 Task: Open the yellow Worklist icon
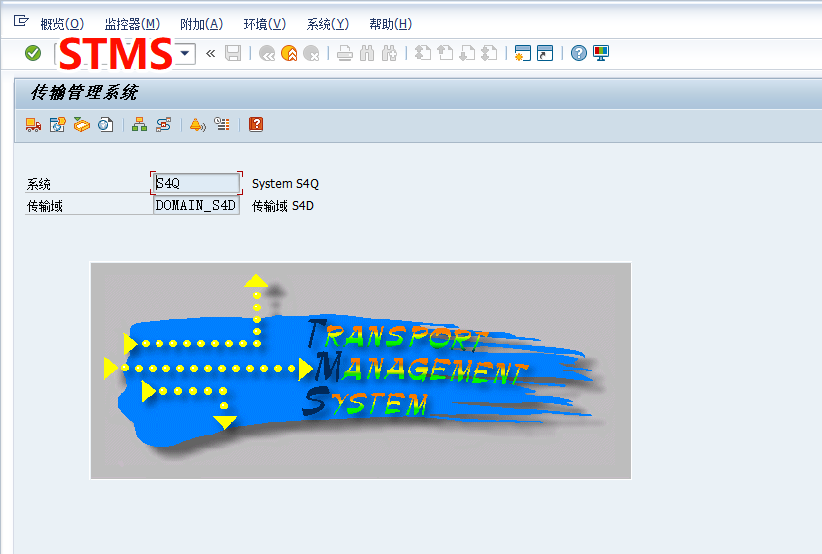click(x=81, y=125)
